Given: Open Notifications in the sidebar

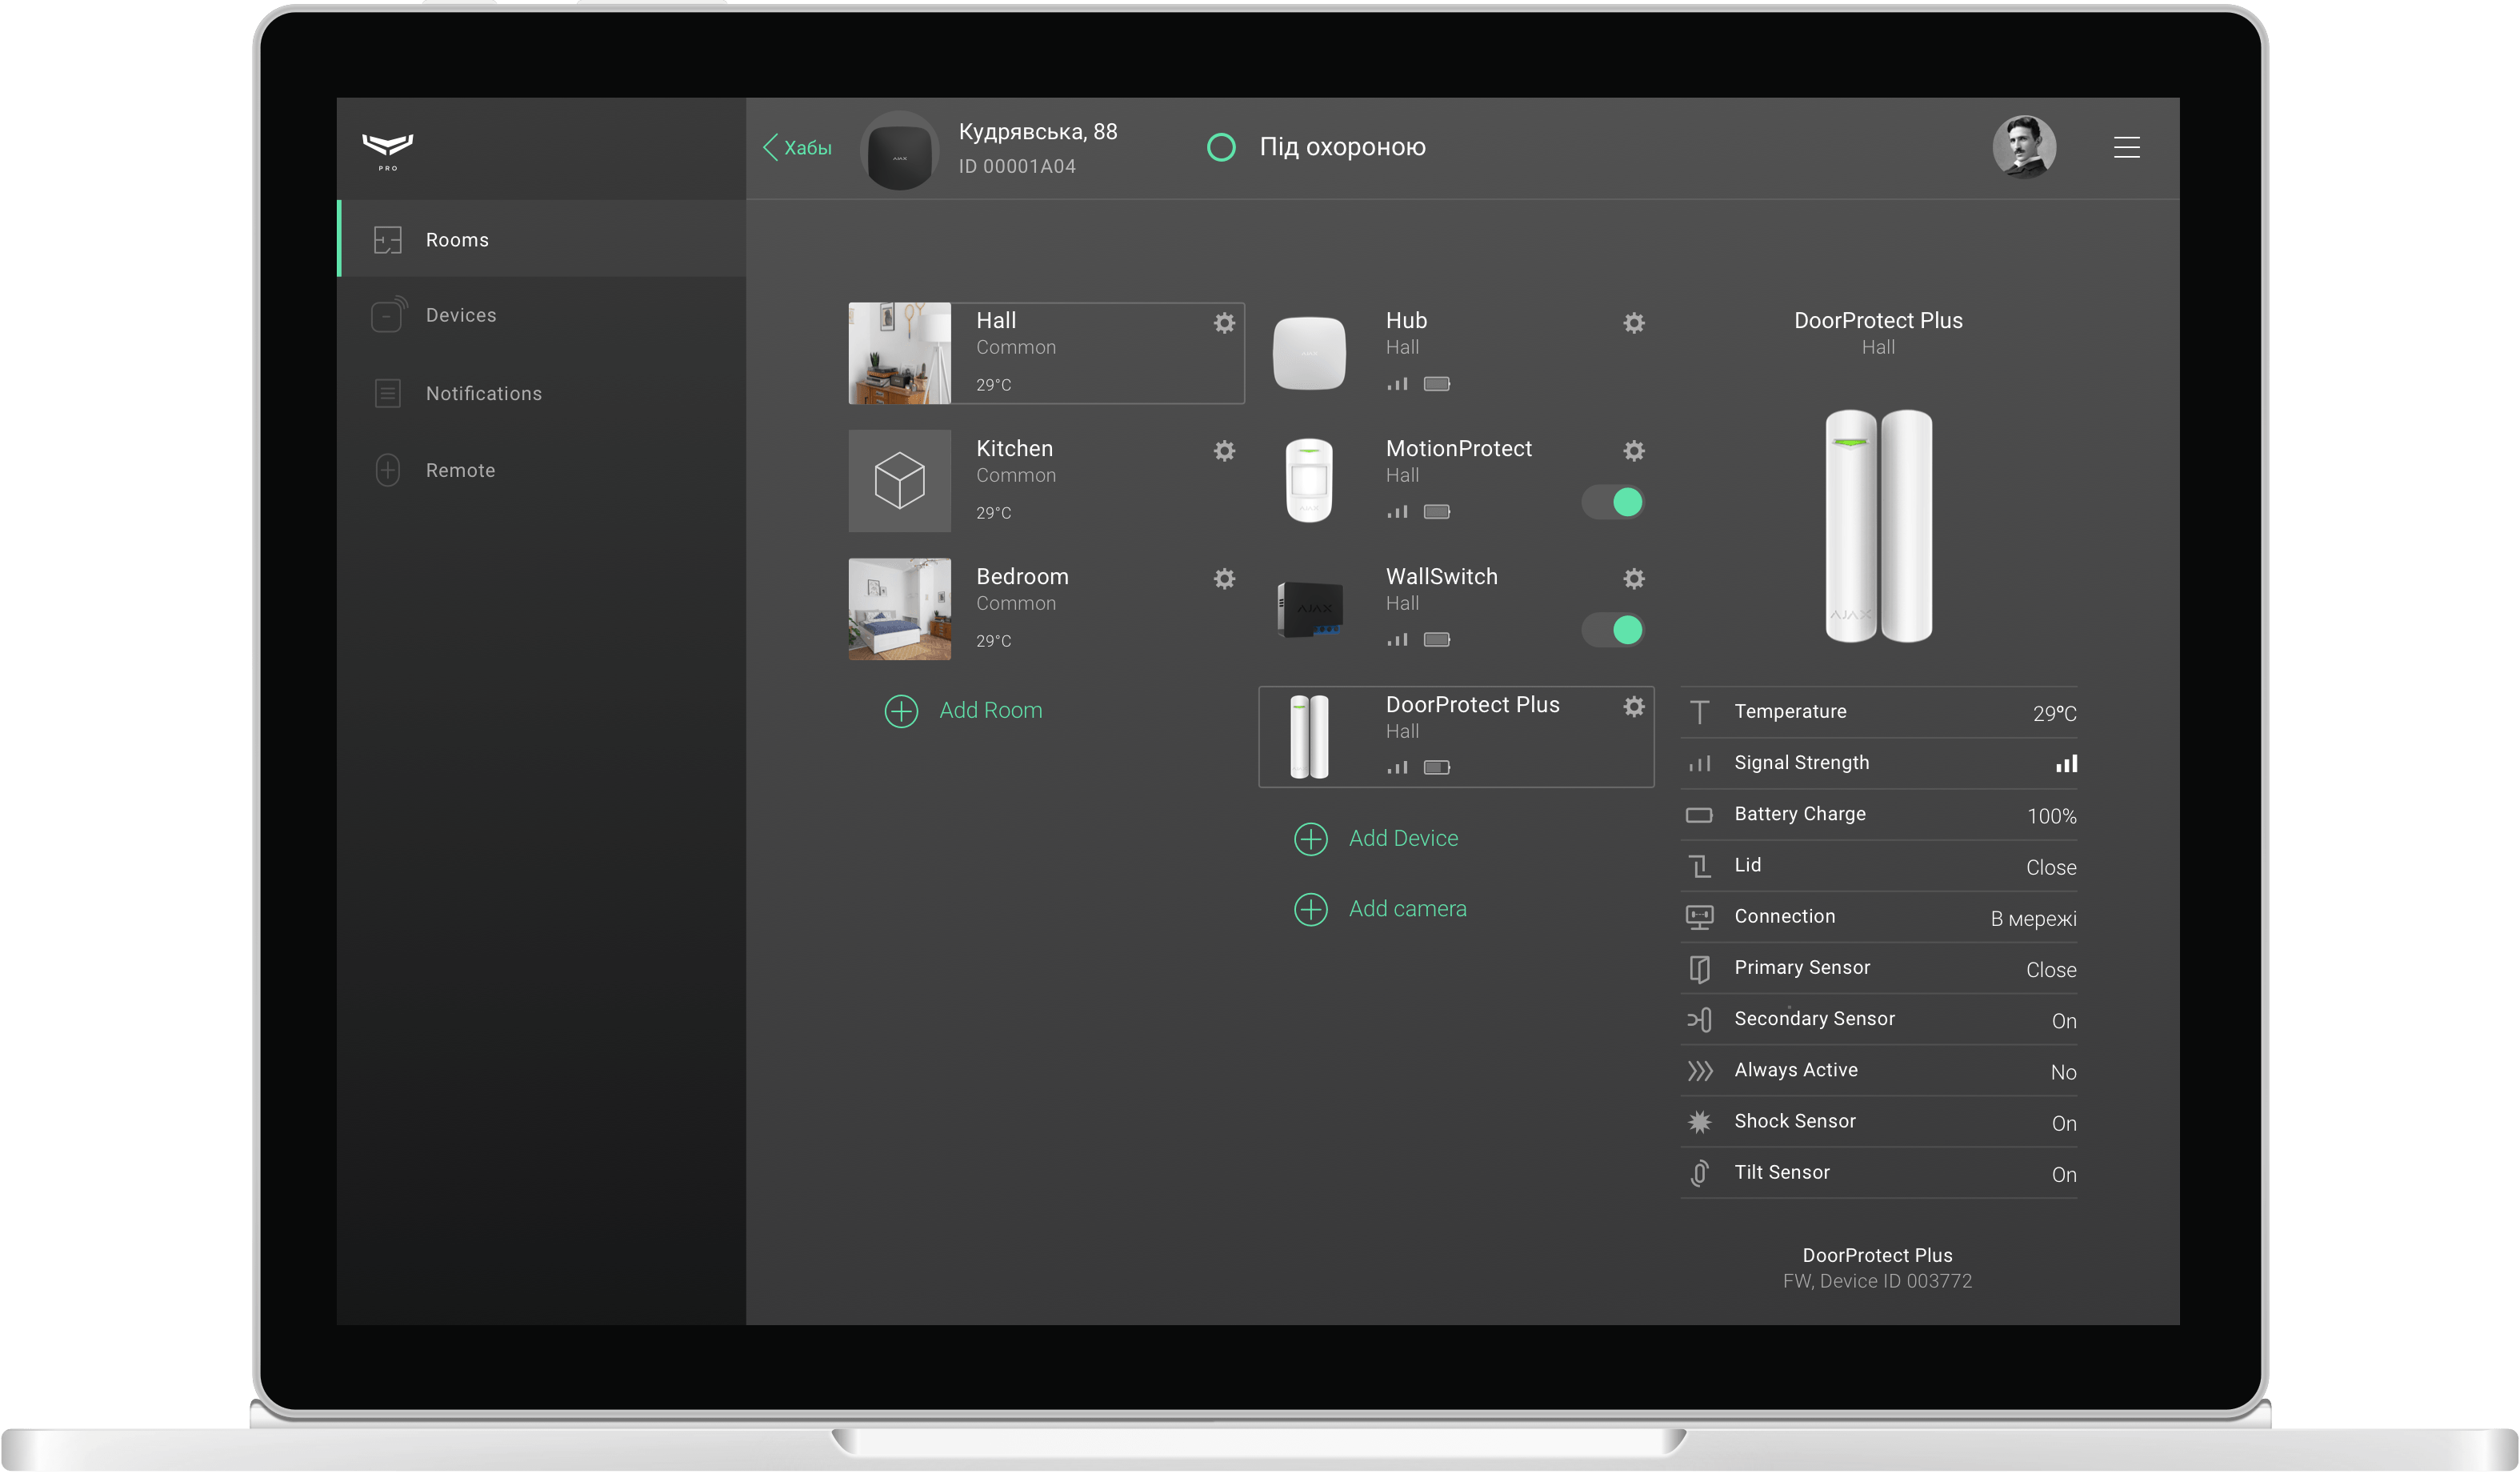Looking at the screenshot, I should pyautogui.click(x=483, y=394).
